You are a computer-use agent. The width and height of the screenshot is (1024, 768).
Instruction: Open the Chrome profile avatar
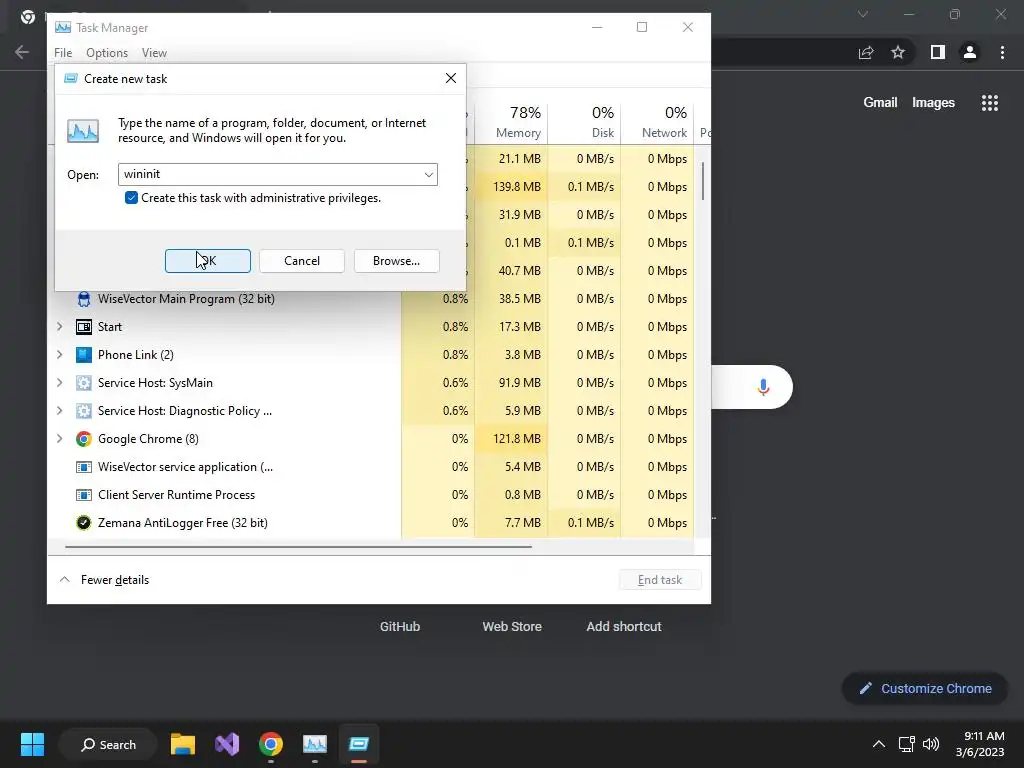(x=970, y=52)
